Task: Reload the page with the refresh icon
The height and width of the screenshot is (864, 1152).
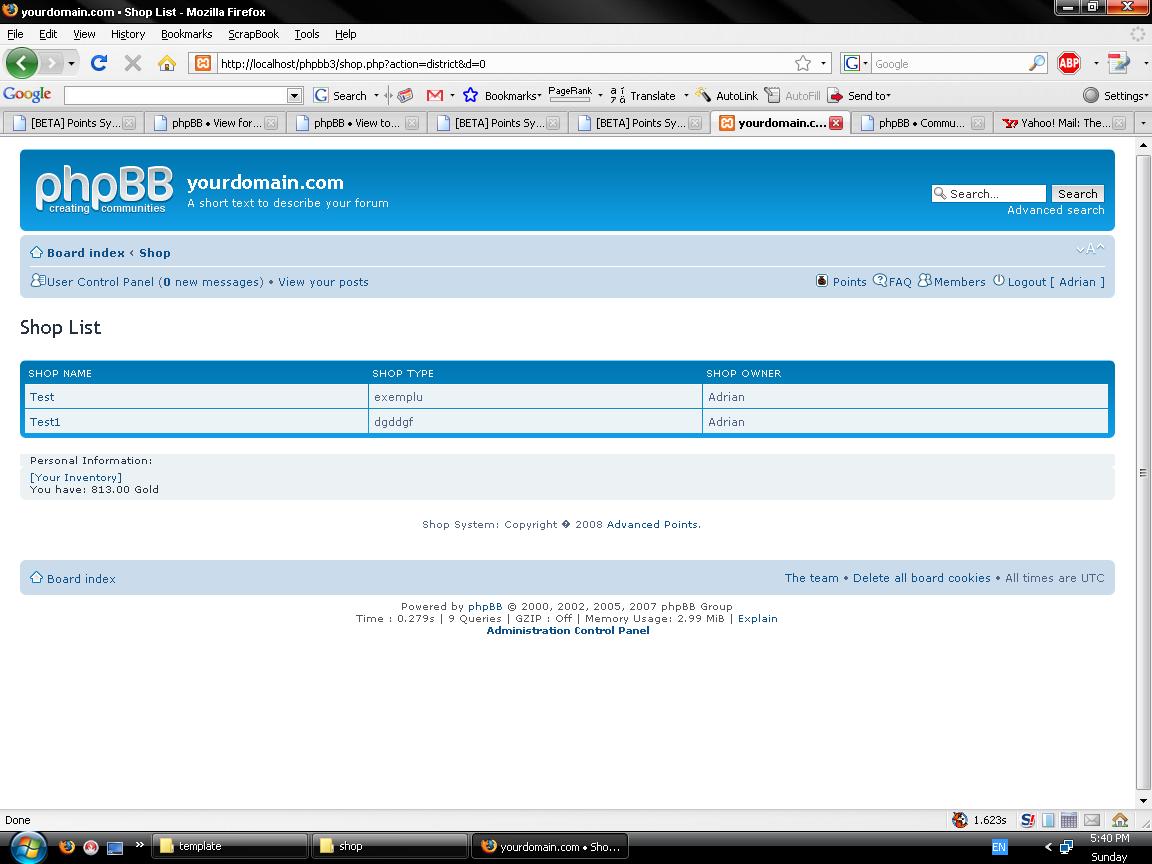Action: 98,63
